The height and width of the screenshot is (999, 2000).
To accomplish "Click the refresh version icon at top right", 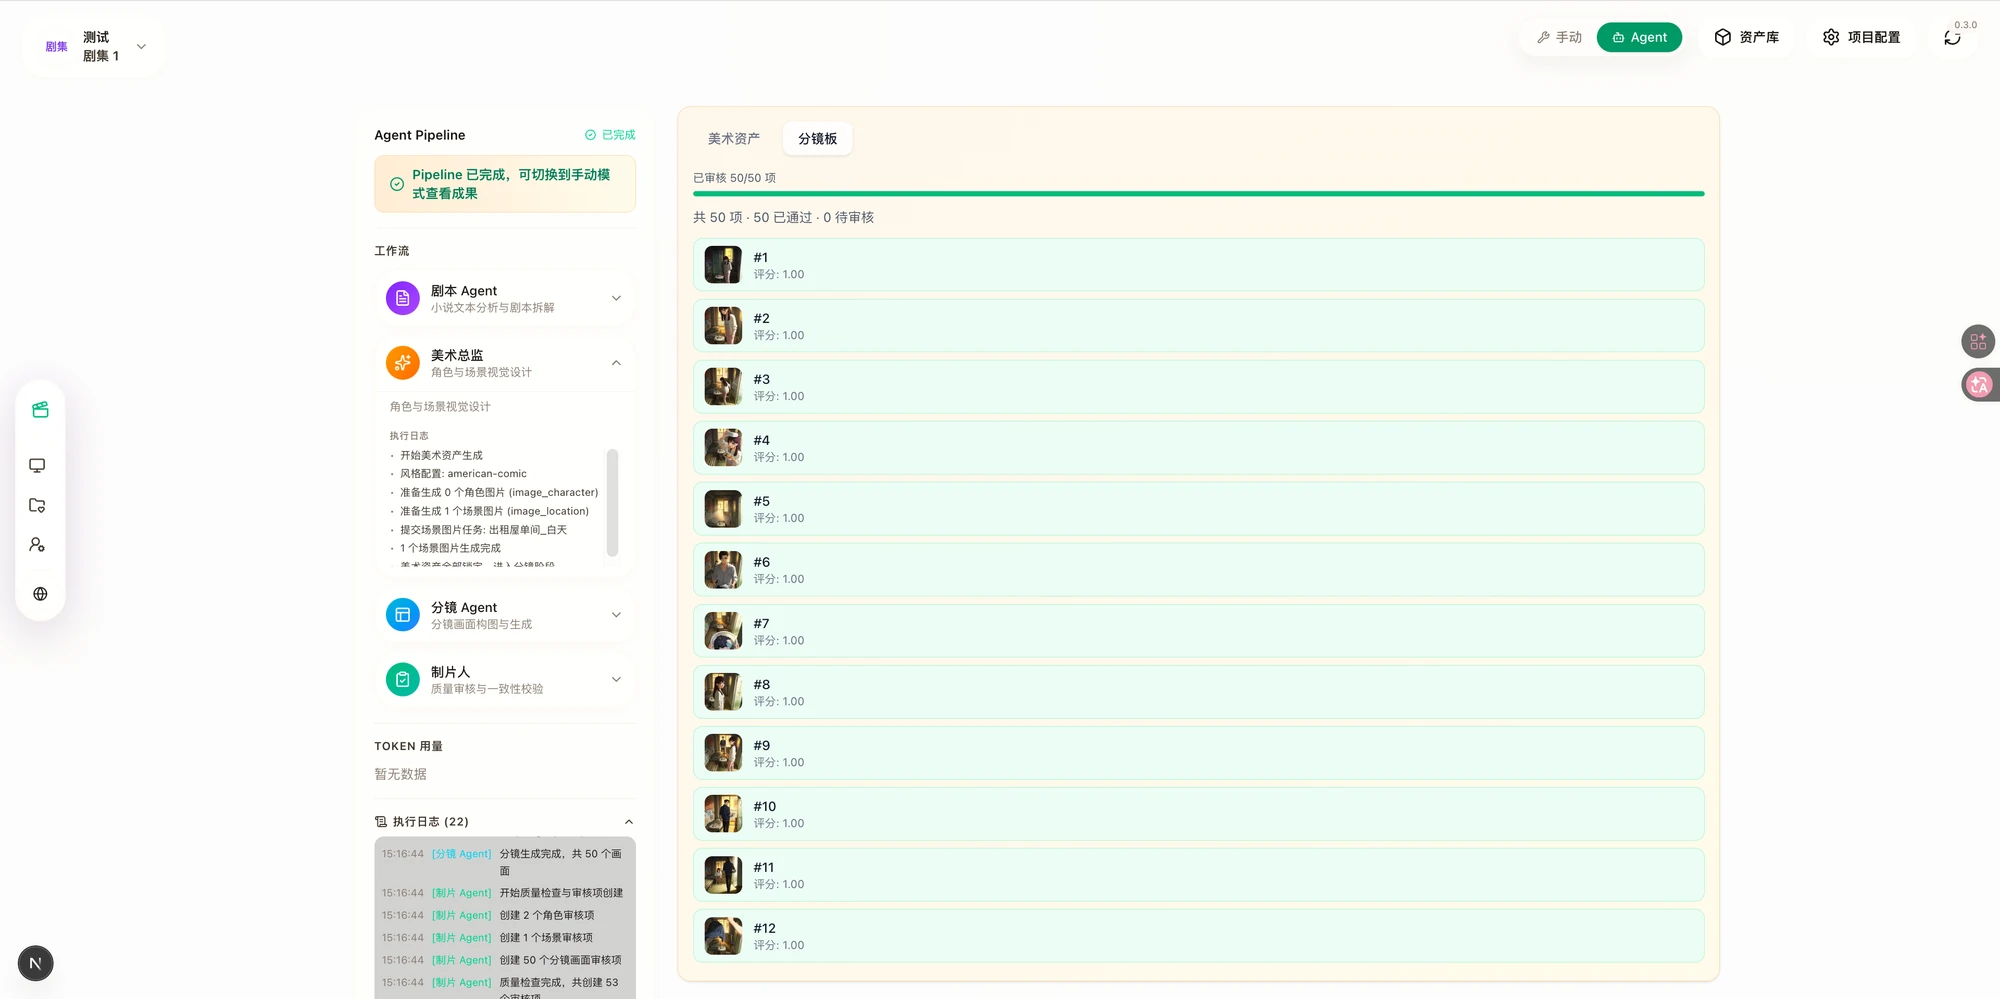I will pos(1952,38).
